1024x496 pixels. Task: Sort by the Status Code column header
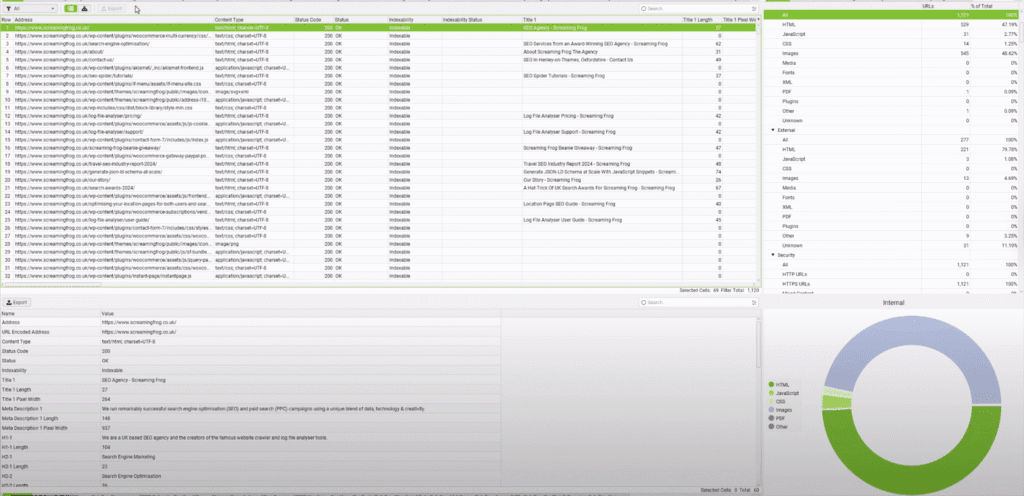pos(308,19)
